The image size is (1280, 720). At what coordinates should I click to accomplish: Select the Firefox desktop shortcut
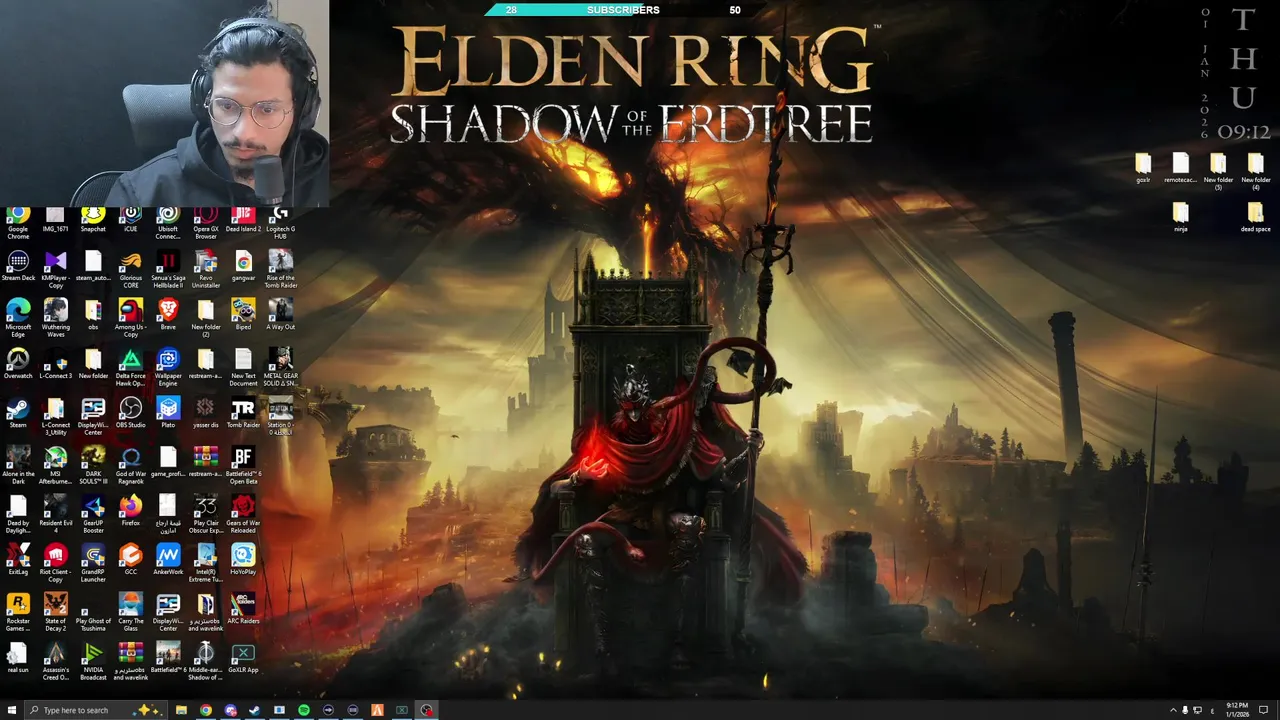(x=130, y=512)
